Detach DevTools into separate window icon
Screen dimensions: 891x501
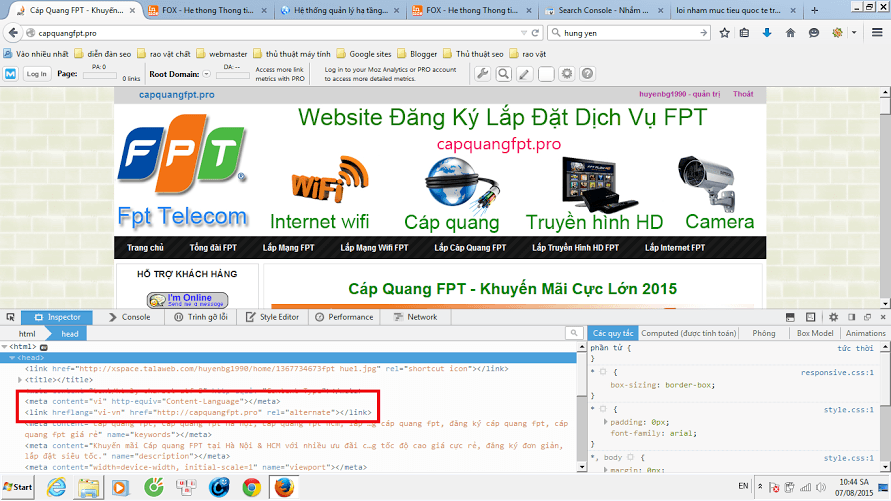click(x=867, y=317)
